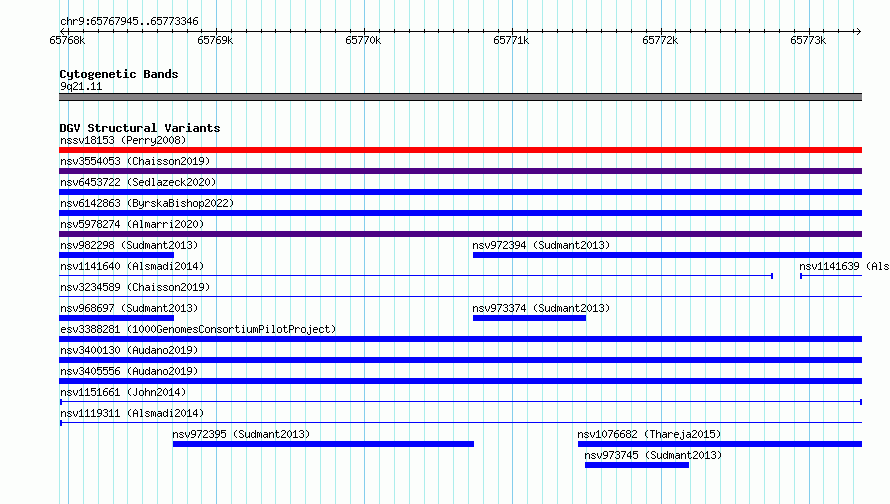Click the 65768k ruler tick label
This screenshot has height=504, width=890.
tap(67, 40)
